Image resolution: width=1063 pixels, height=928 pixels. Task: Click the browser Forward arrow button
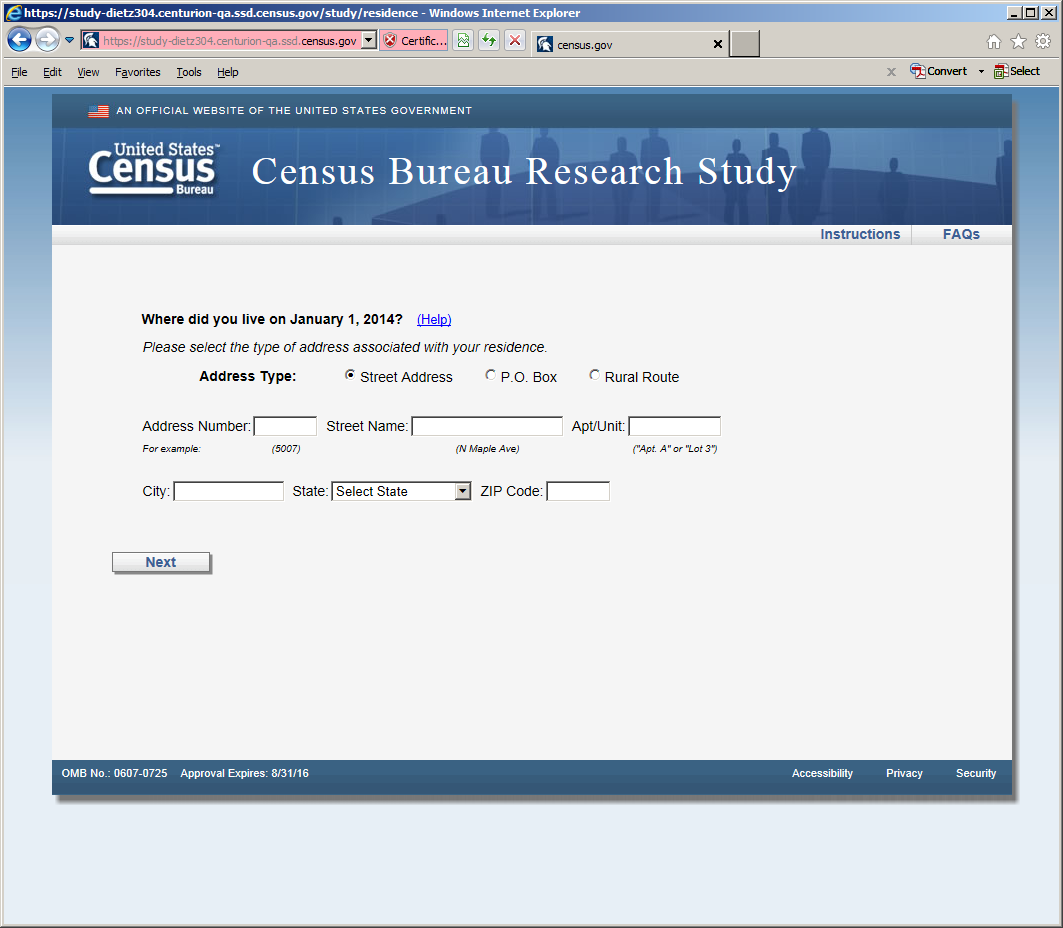(47, 40)
